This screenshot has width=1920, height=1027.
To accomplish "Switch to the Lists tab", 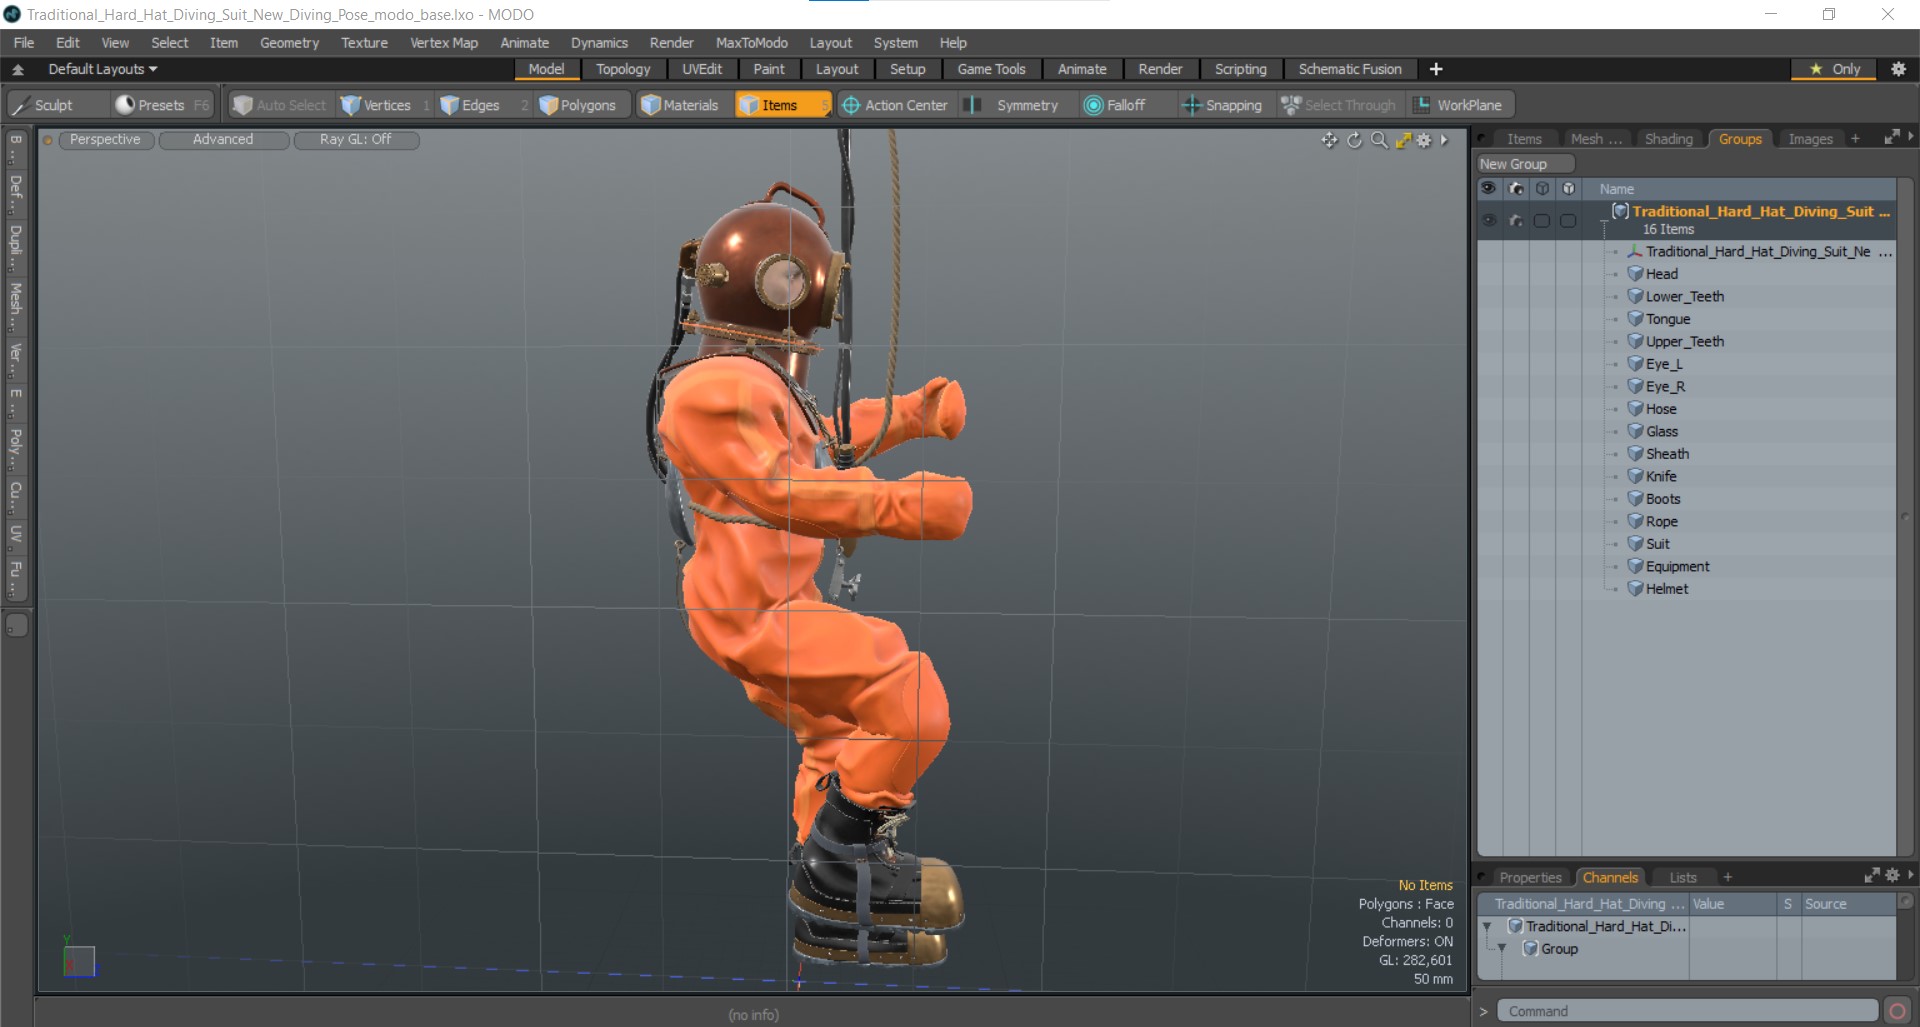I will pos(1683,878).
